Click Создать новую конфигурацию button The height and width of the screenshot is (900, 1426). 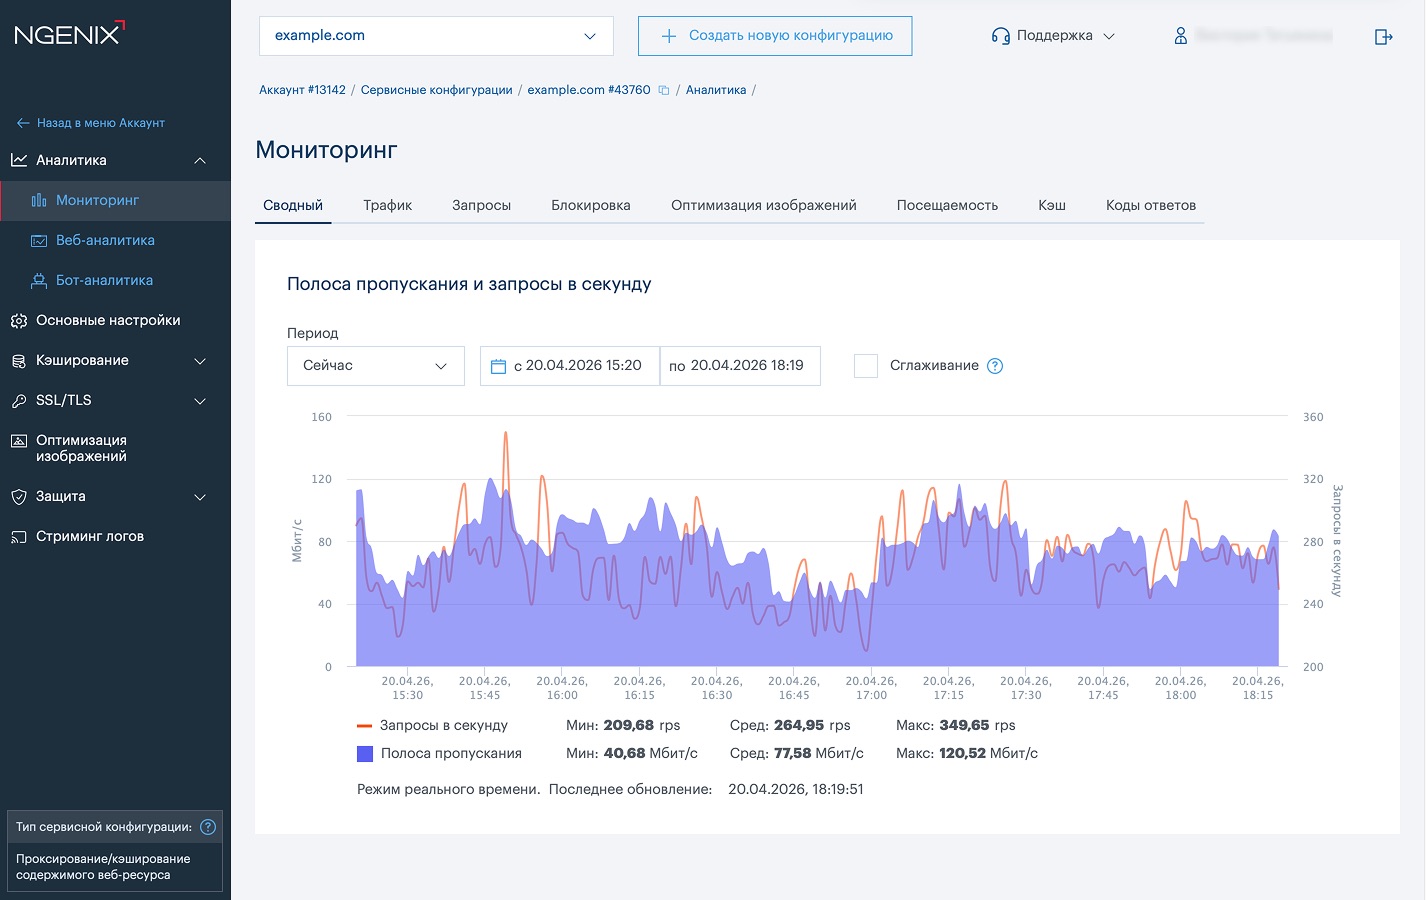click(775, 36)
